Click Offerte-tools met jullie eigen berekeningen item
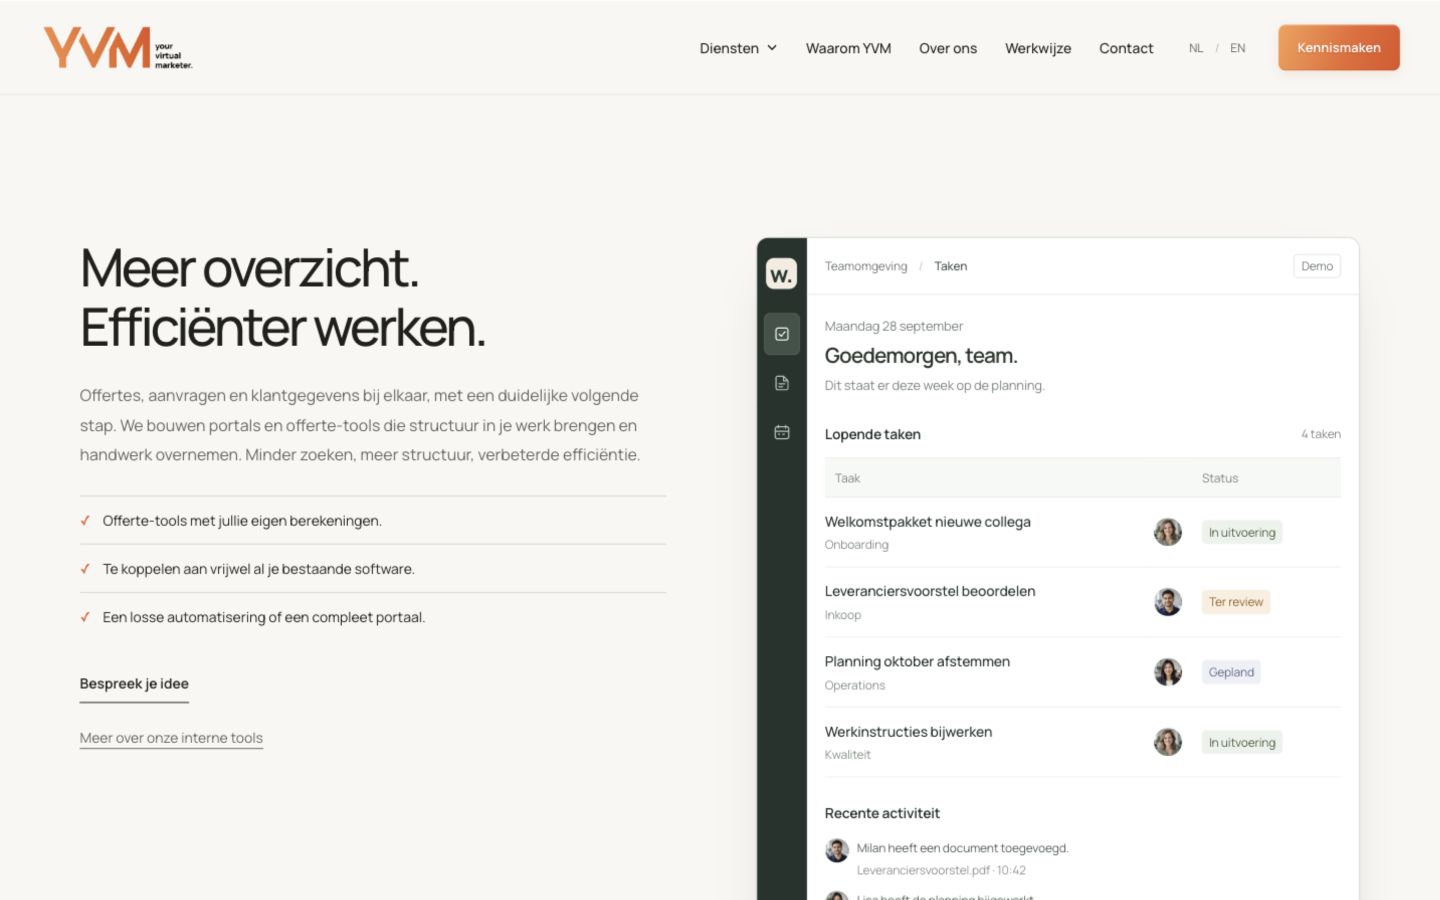 pyautogui.click(x=242, y=521)
